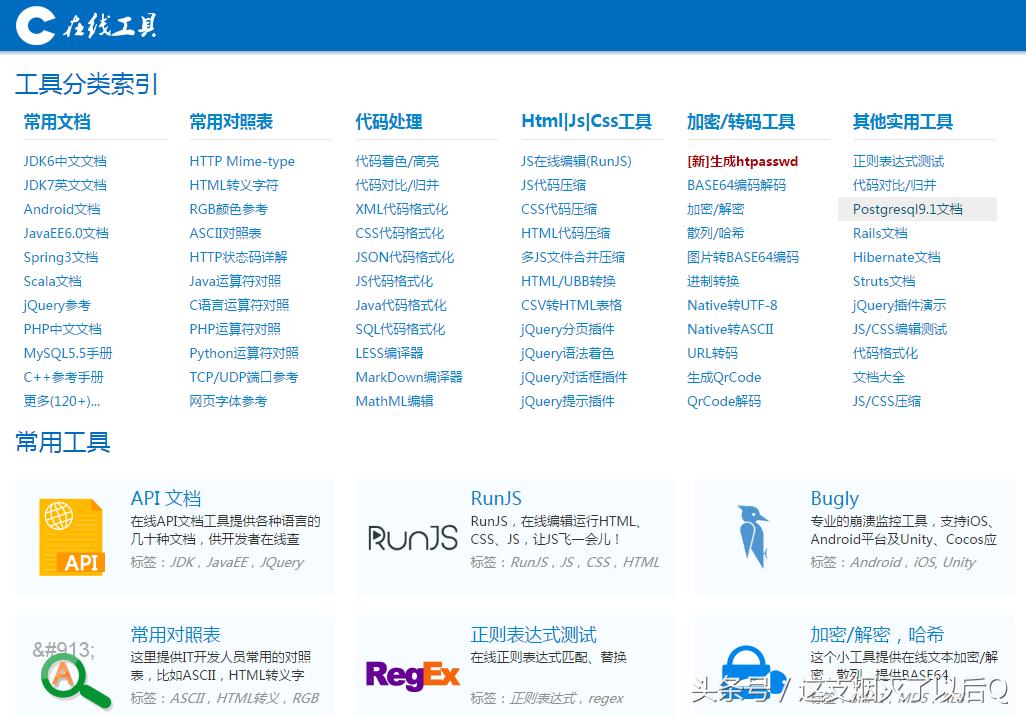Open the API 文档 card title
1026x716 pixels.
[x=166, y=498]
